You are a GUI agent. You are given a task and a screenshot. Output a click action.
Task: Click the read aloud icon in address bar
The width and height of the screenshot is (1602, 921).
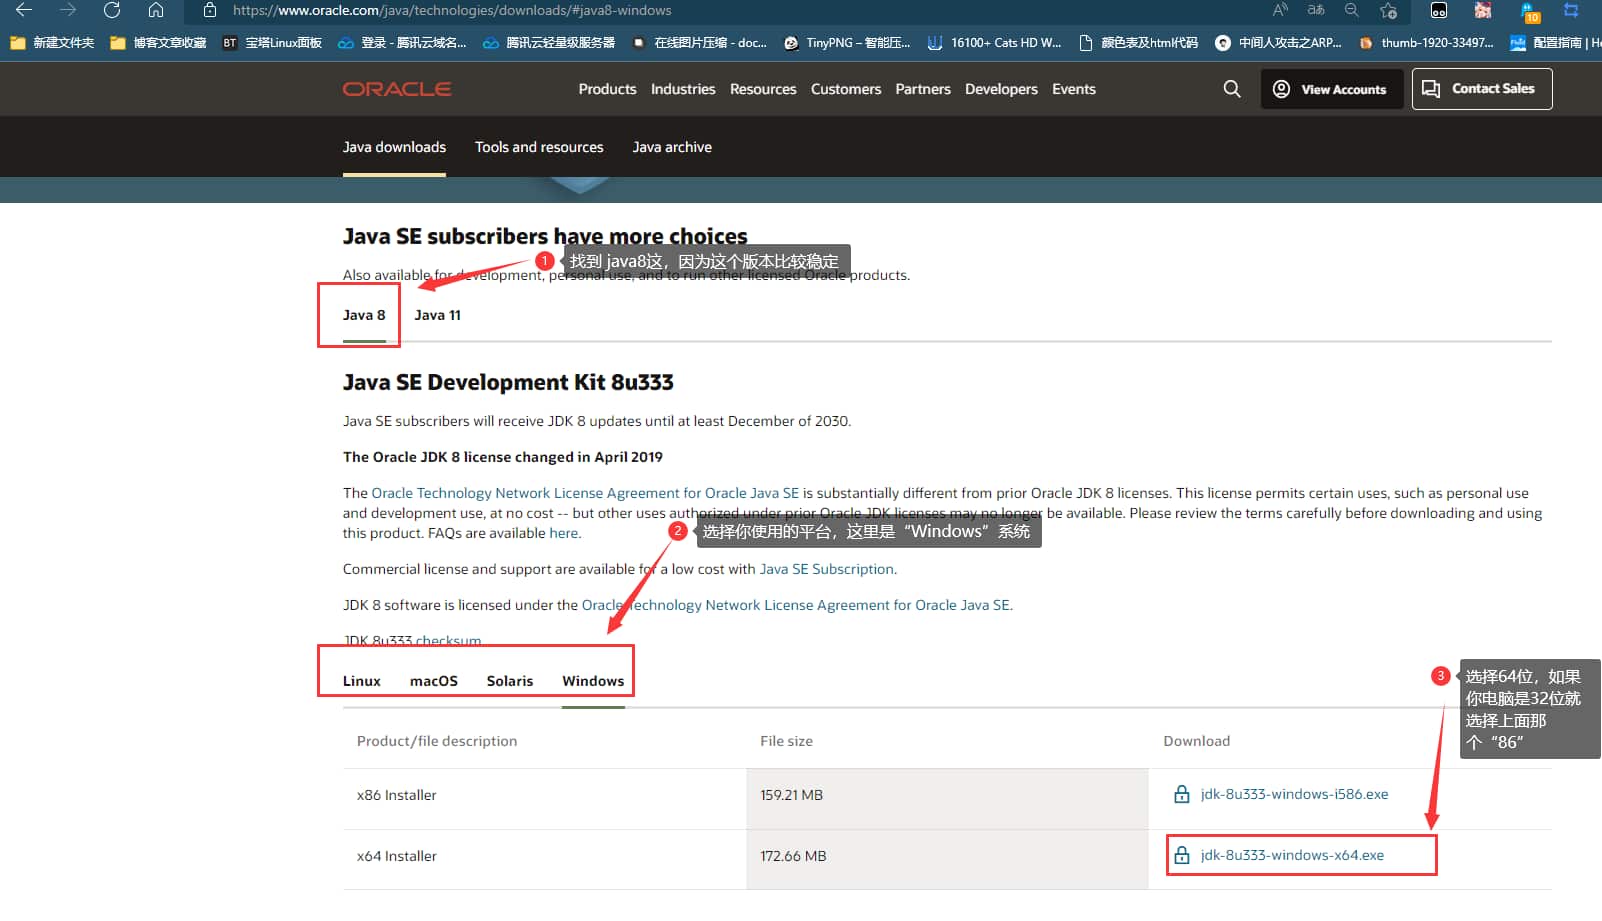(1280, 10)
